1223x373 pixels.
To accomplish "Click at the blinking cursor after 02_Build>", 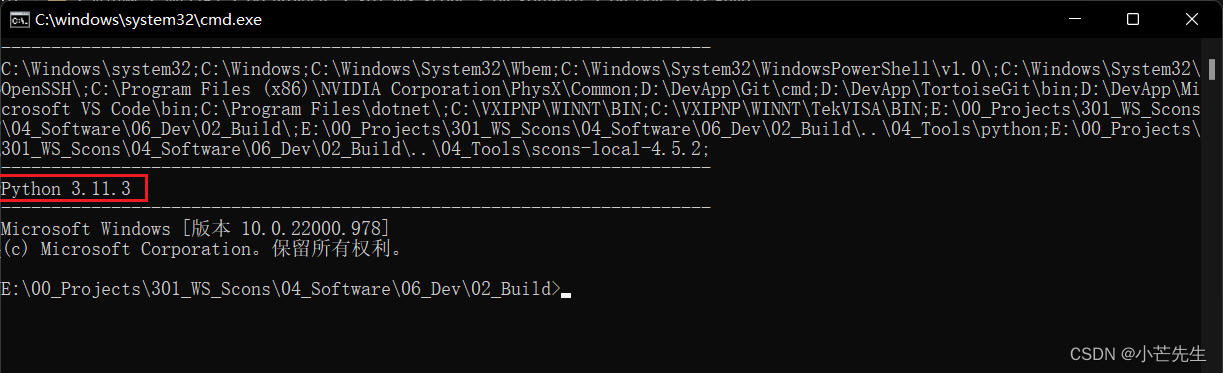I will (566, 294).
